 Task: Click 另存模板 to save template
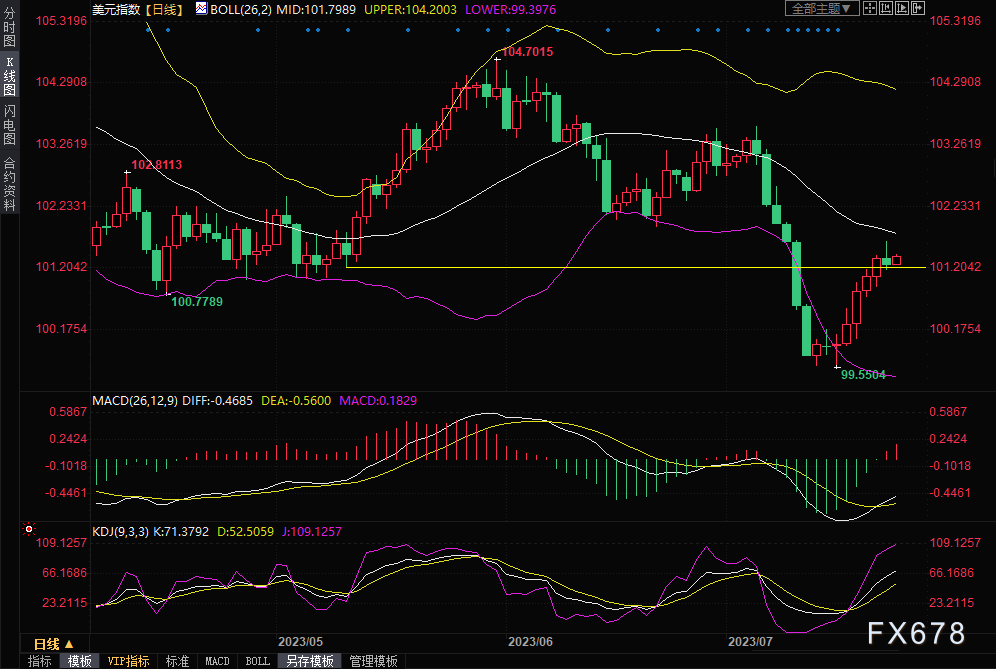pos(309,661)
